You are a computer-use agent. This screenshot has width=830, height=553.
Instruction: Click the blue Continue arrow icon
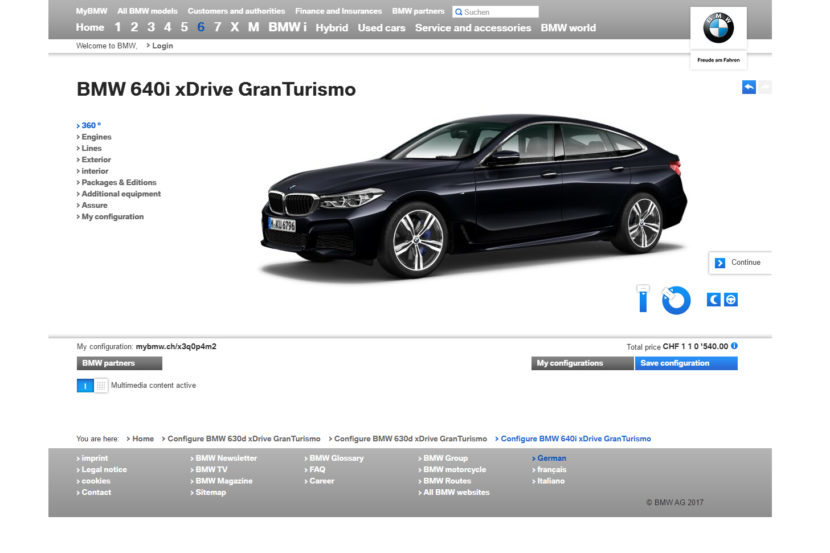pos(720,263)
